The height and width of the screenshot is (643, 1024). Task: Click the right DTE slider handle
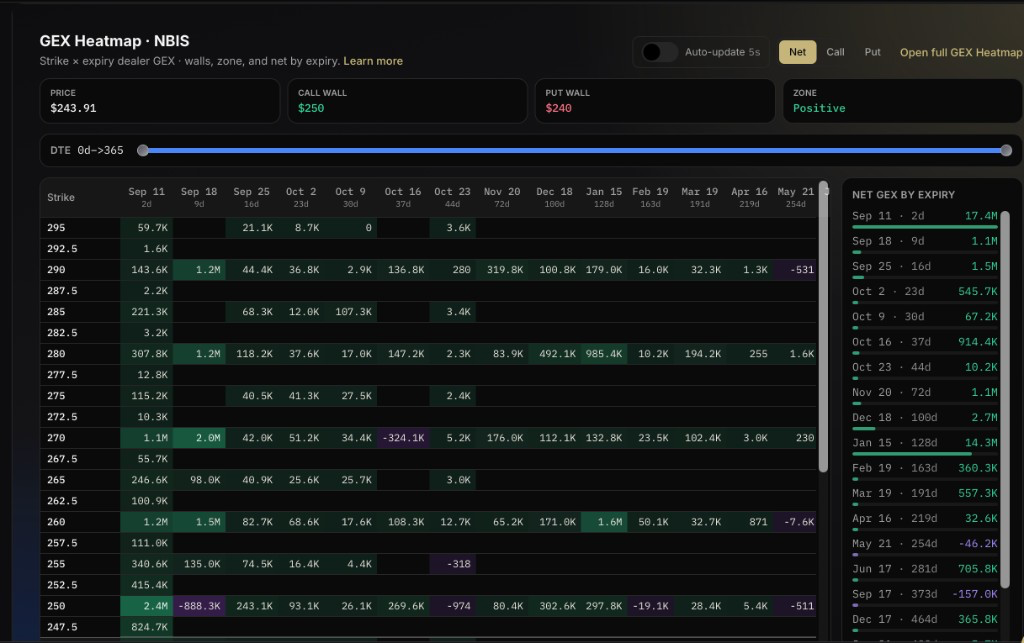(1006, 151)
